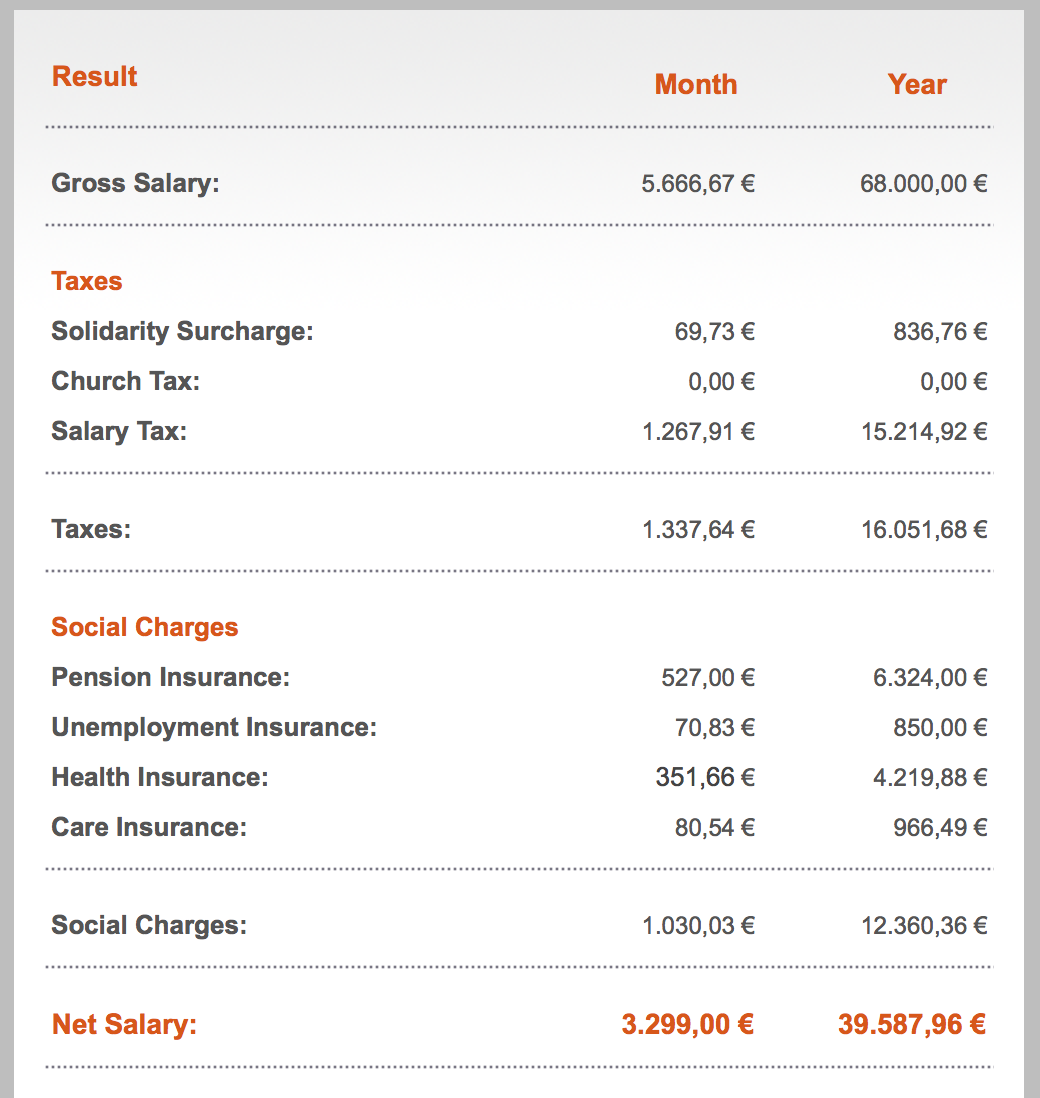Select the Gross Salary label
The width and height of the screenshot is (1040, 1098).
135,184
